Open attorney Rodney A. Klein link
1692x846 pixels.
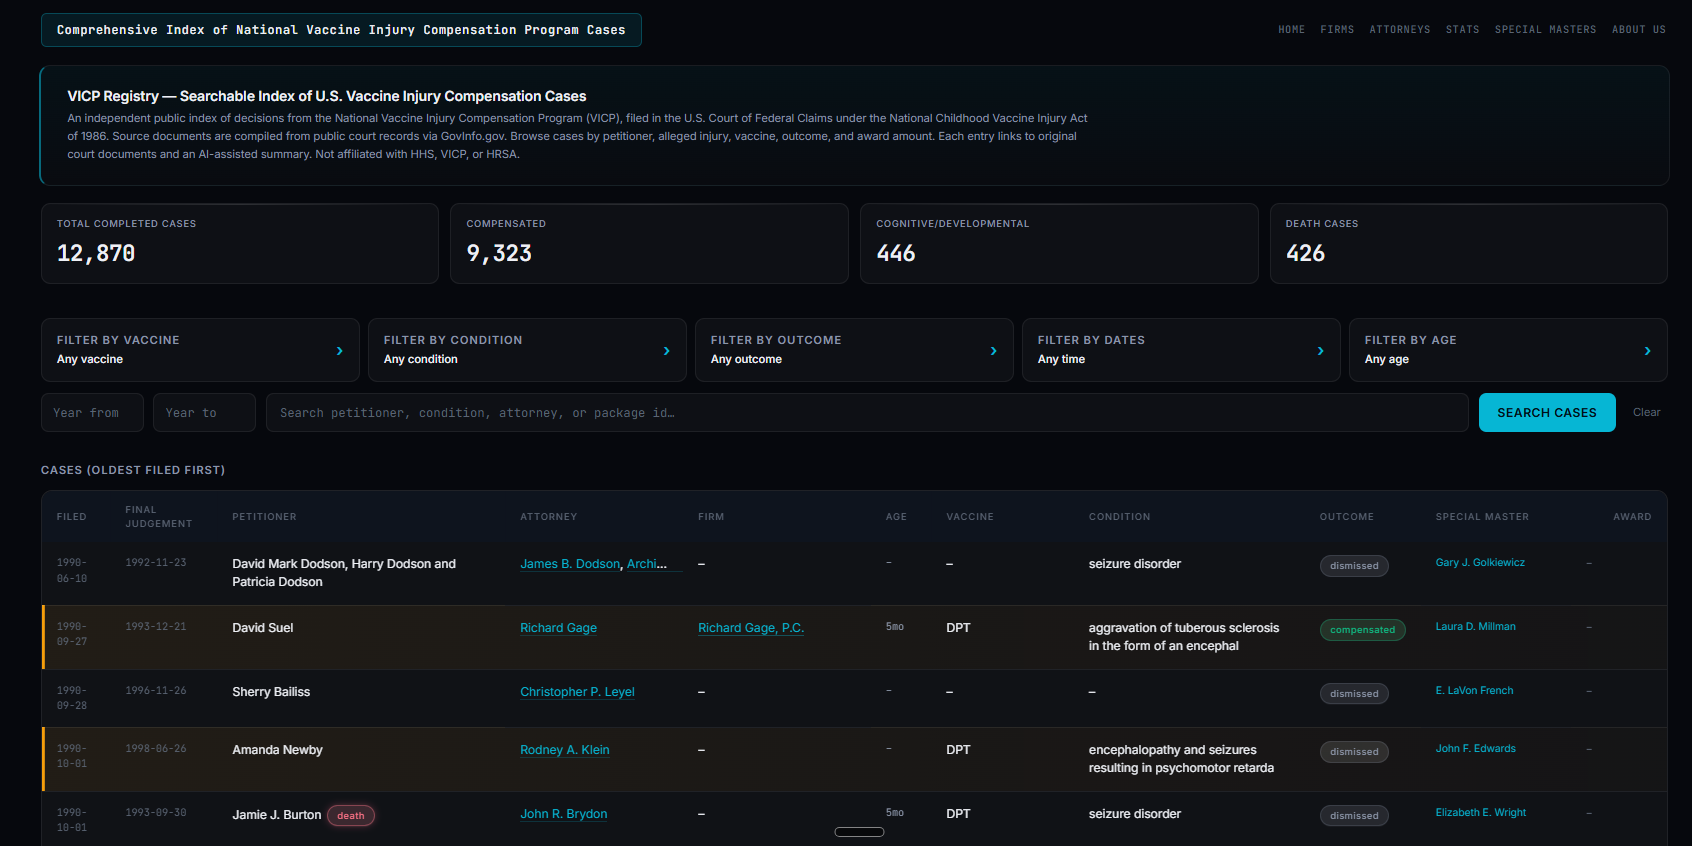(564, 750)
